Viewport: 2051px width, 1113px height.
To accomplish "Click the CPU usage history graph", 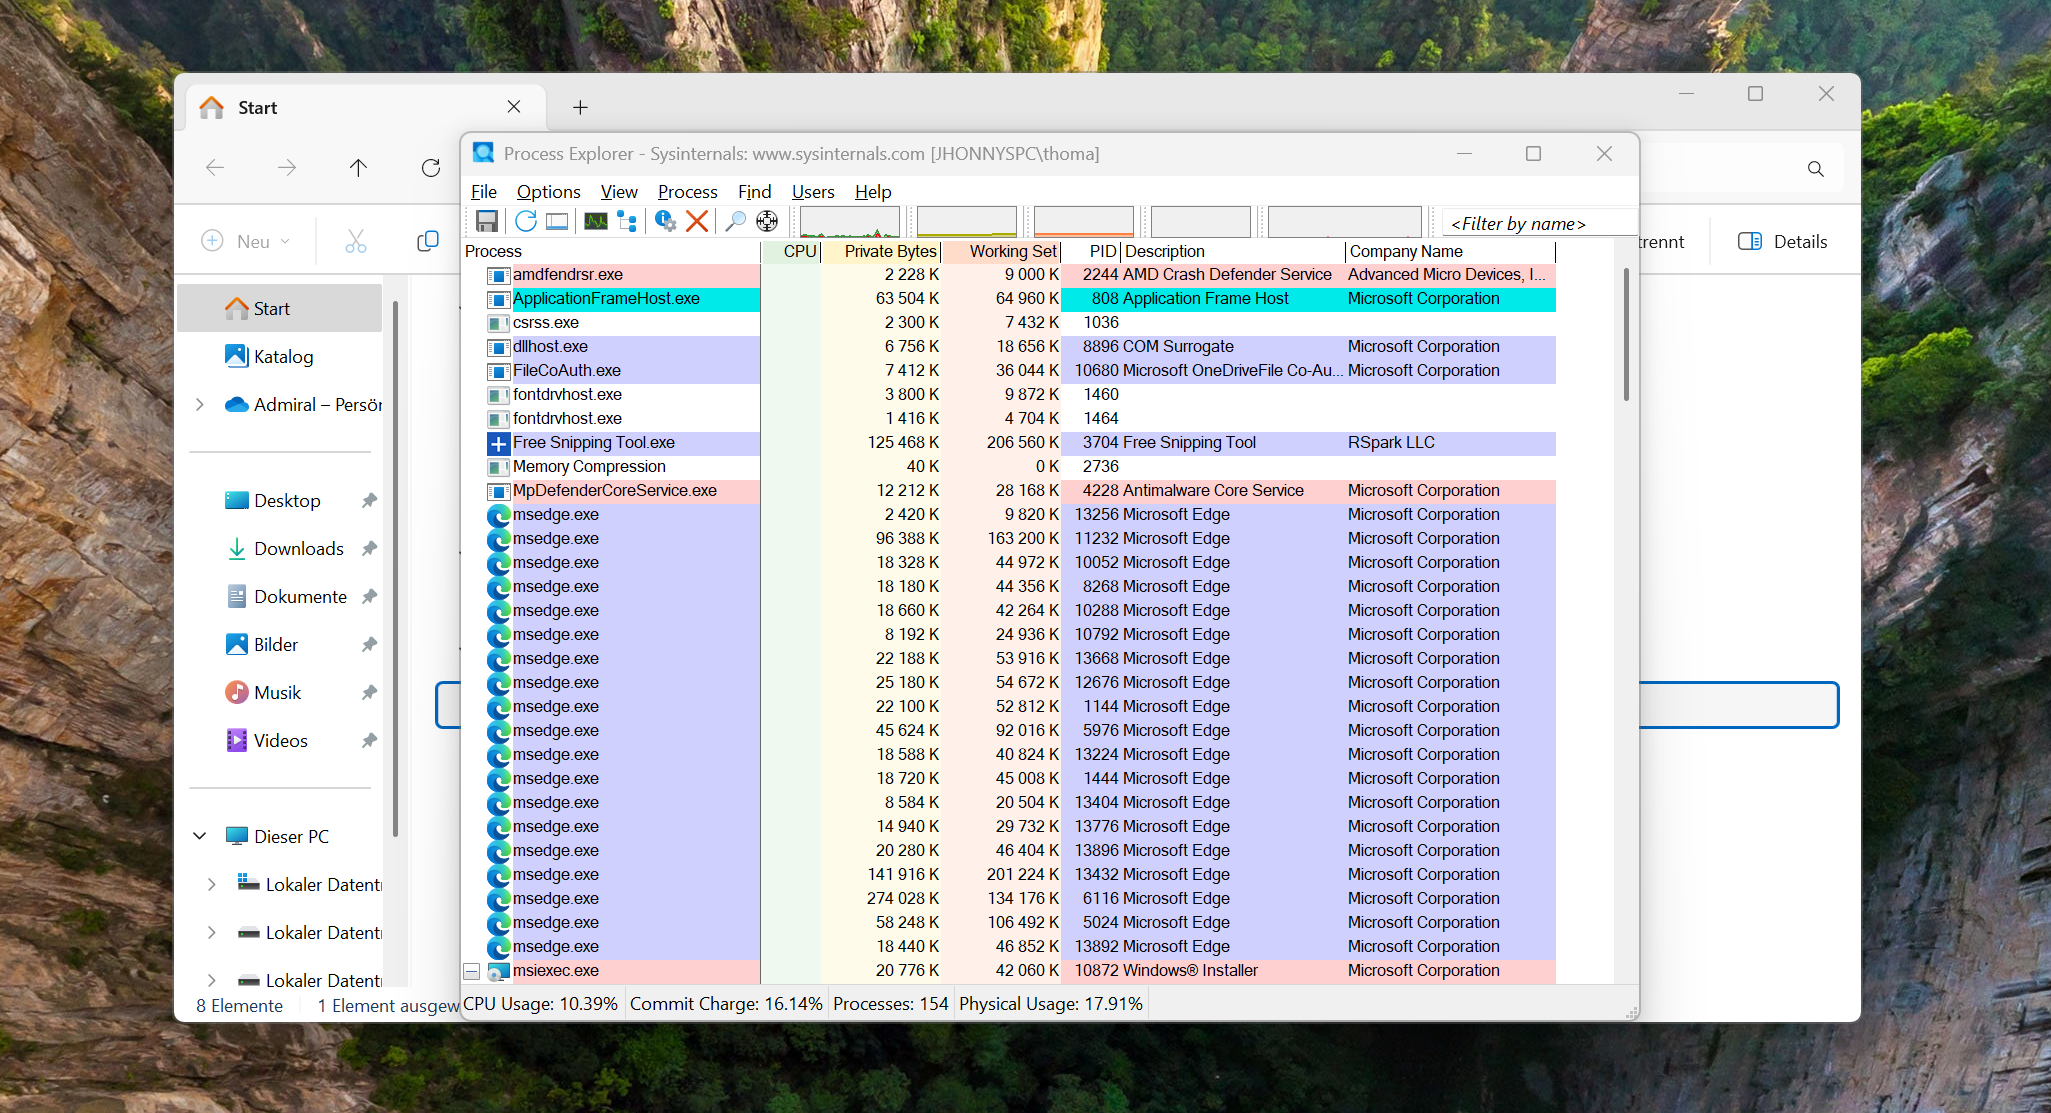I will pyautogui.click(x=849, y=221).
